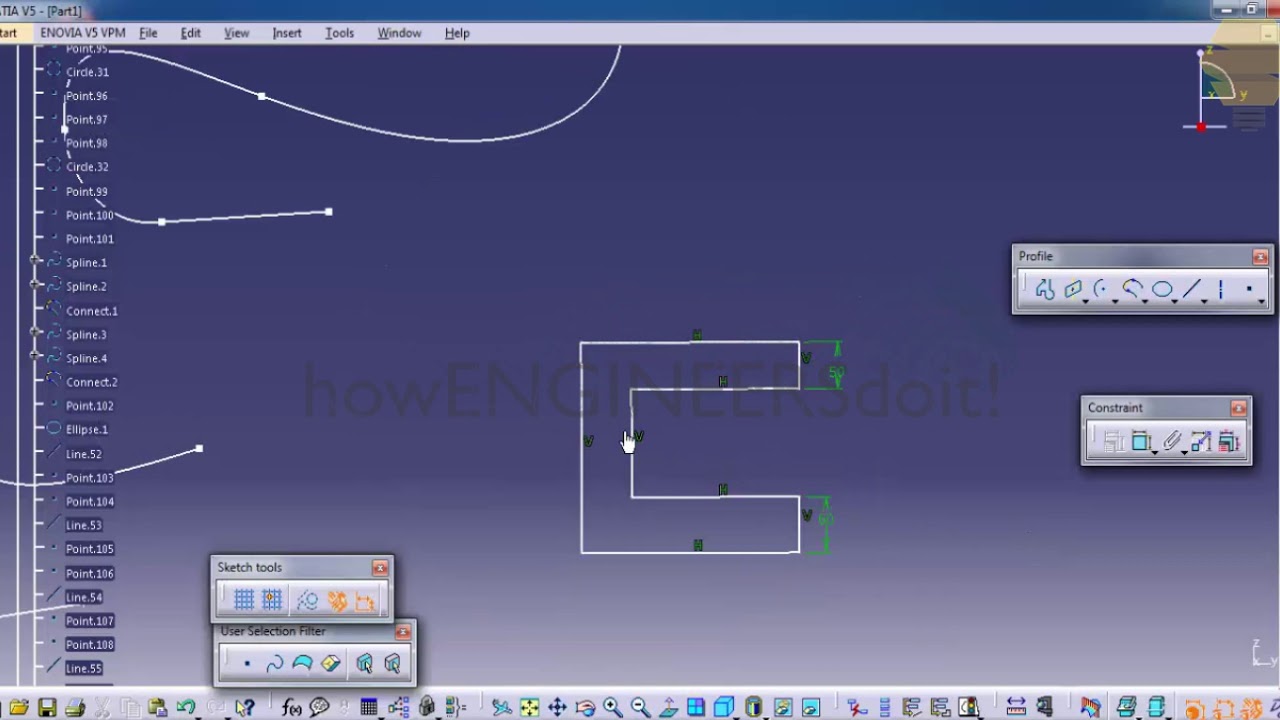
Task: Enable the Point filter in User Selection Filter
Action: pyautogui.click(x=247, y=664)
